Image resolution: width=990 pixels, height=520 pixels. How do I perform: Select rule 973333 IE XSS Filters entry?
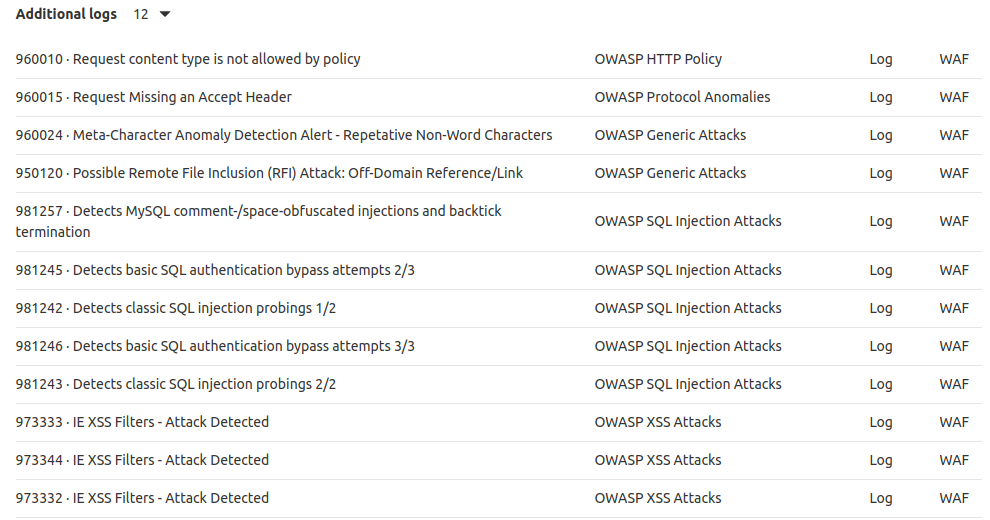click(x=142, y=422)
